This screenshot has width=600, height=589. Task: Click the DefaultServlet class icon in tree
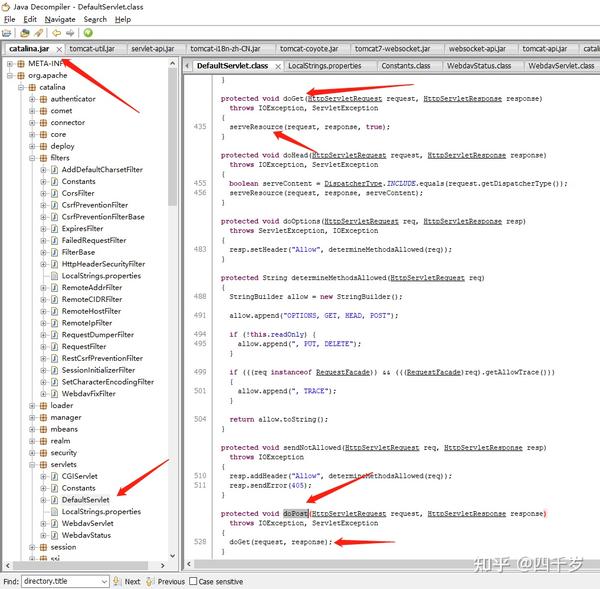click(x=54, y=500)
